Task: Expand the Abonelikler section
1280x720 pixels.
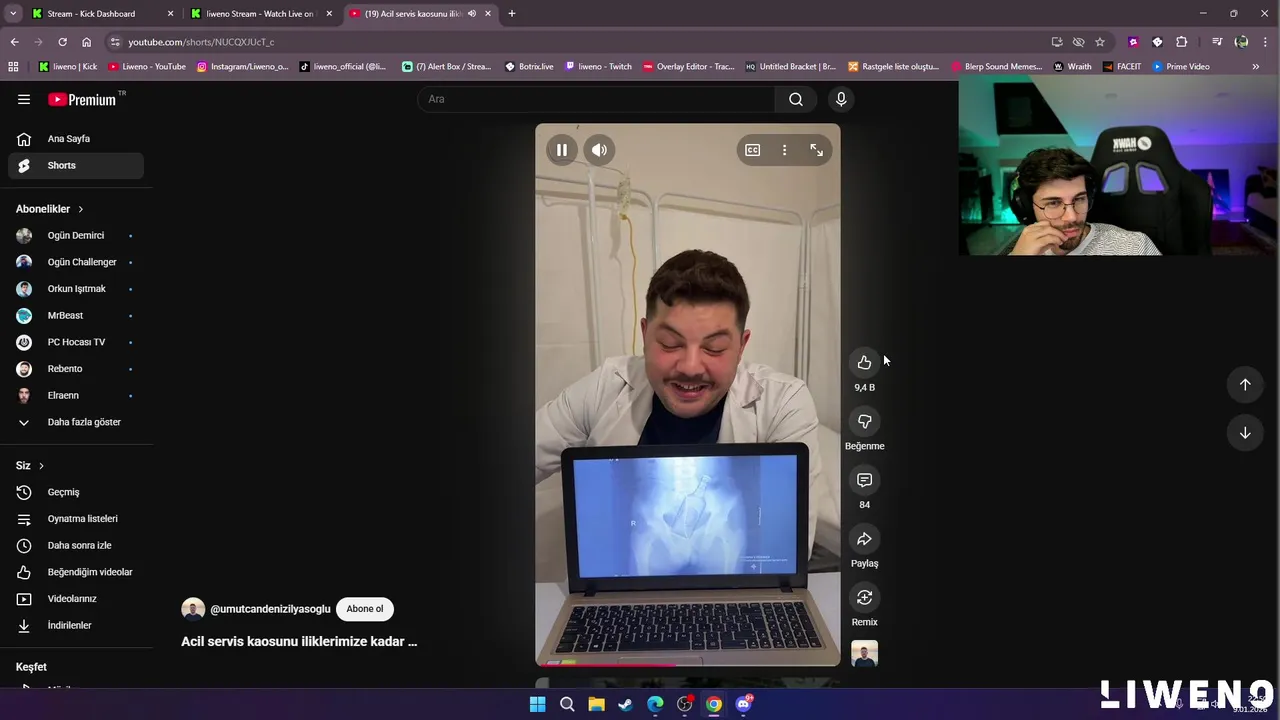Action: 50,209
